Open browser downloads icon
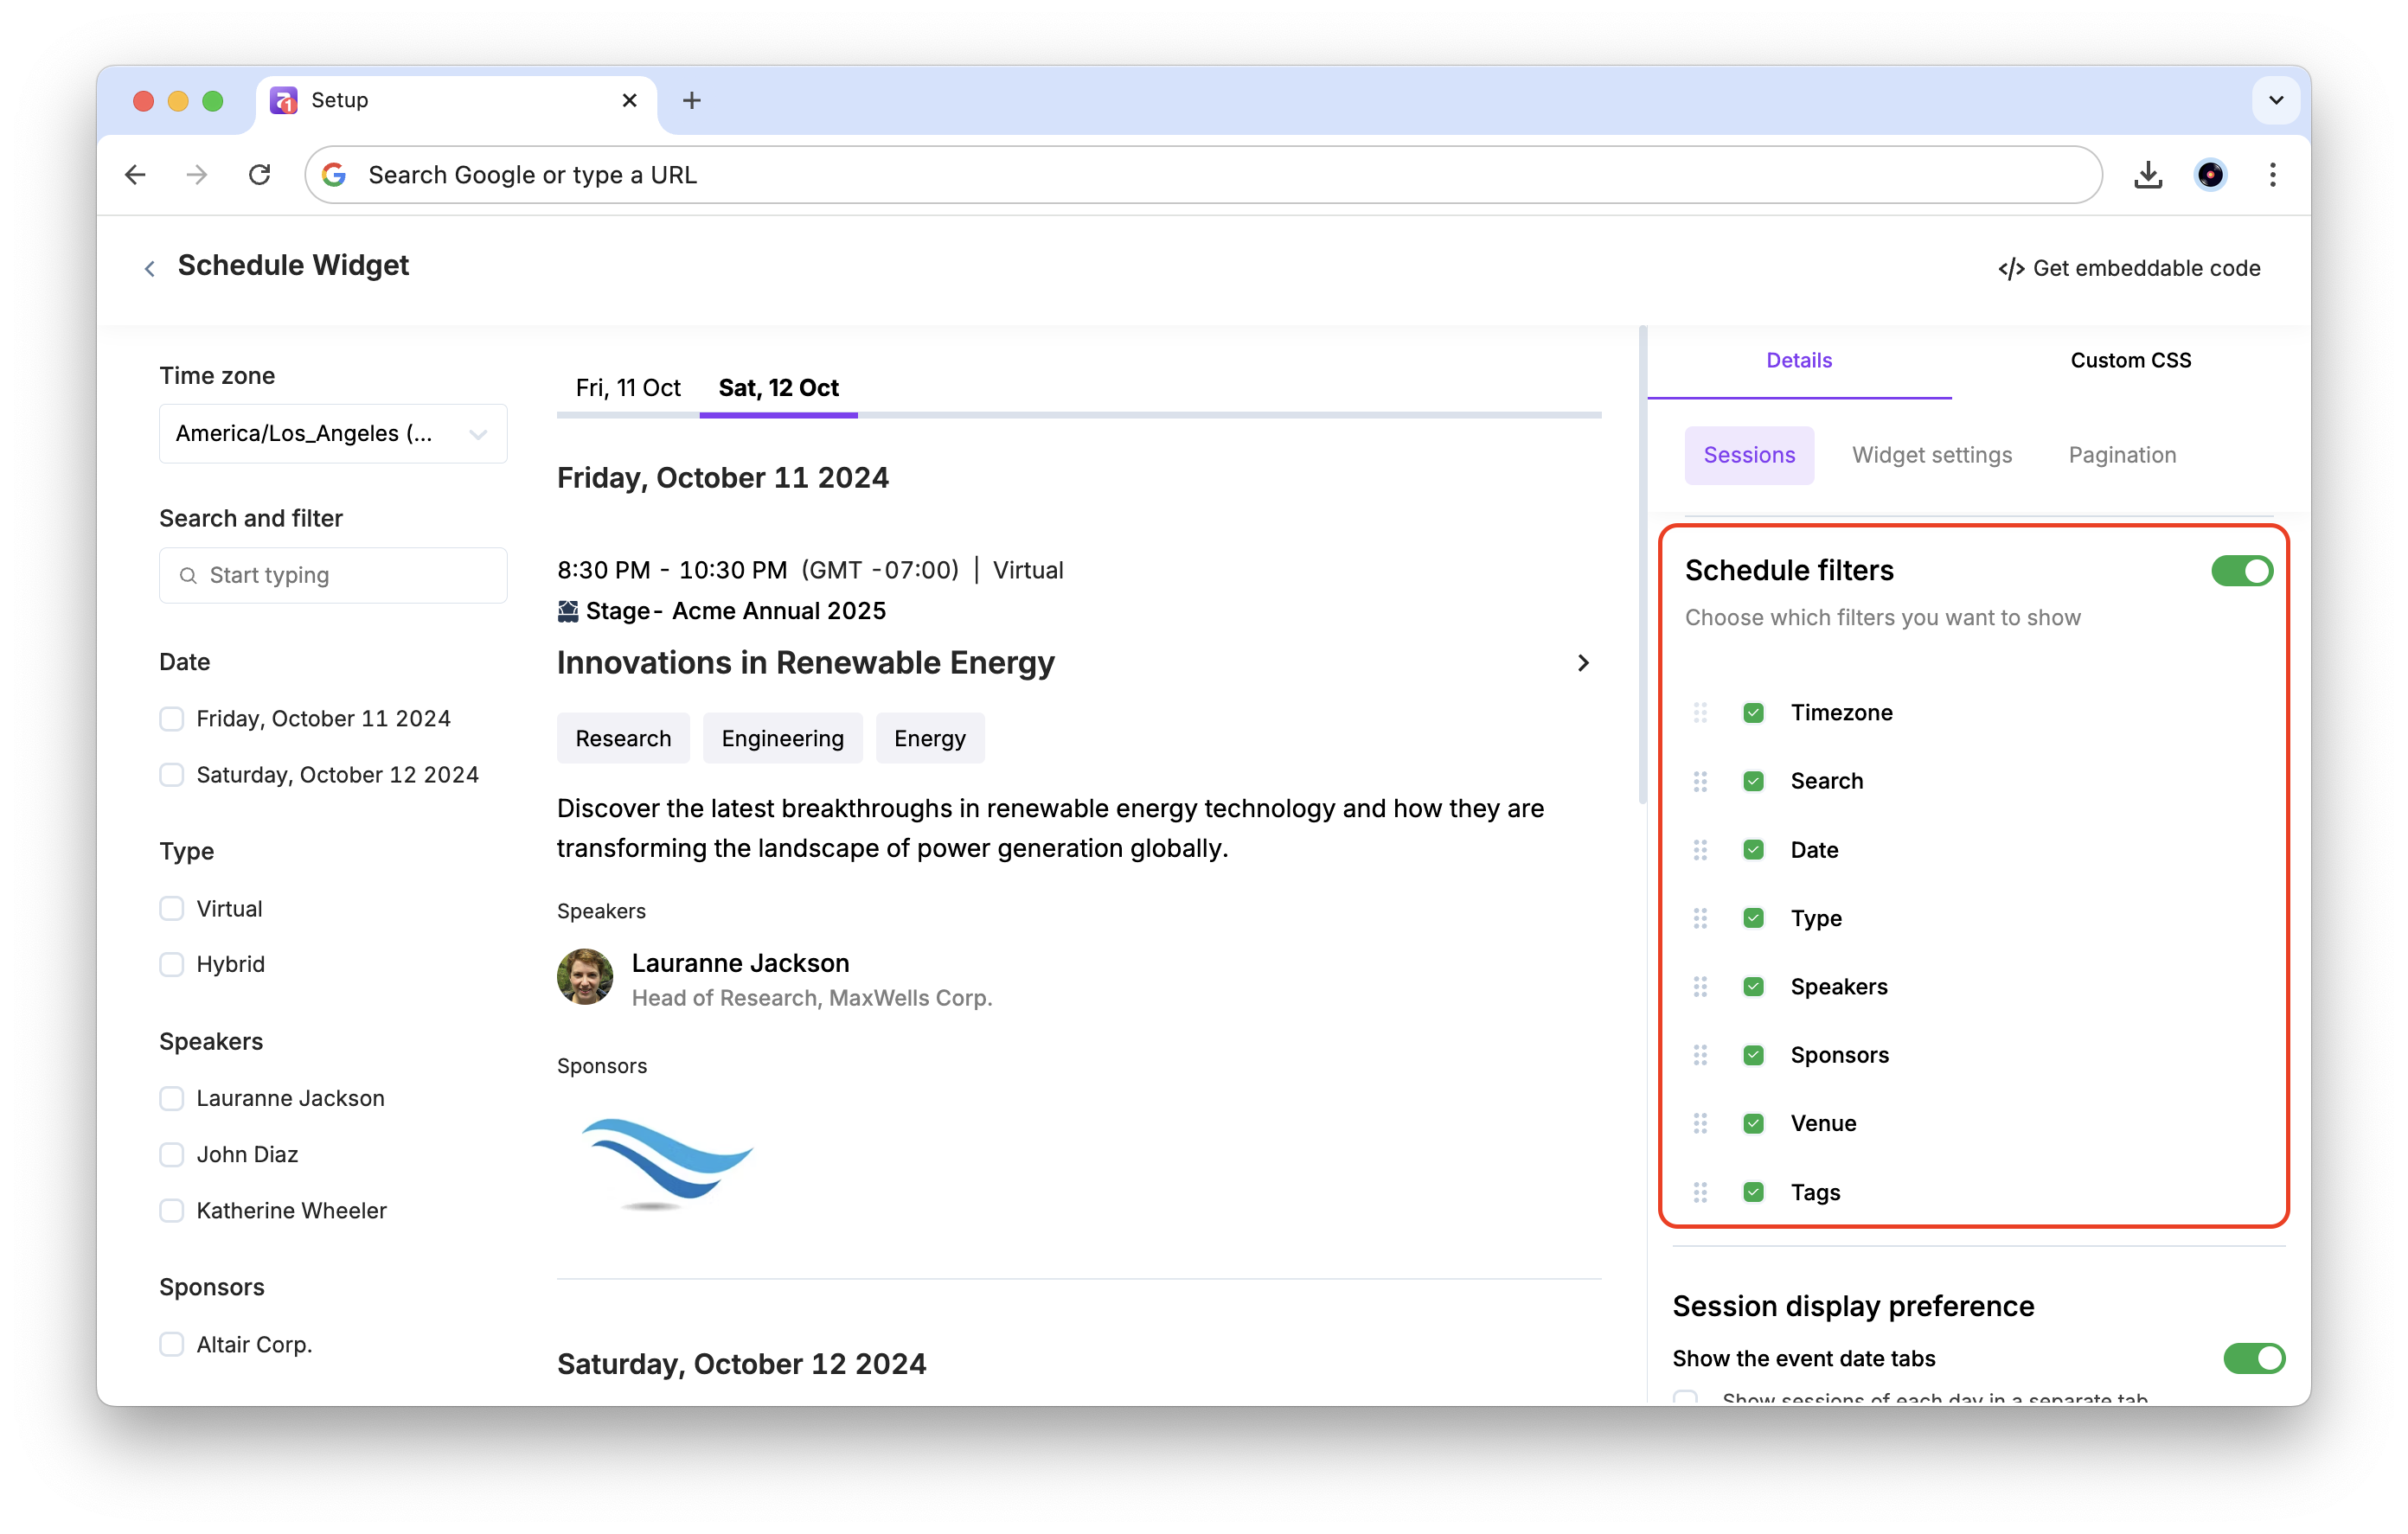The image size is (2408, 1534). point(2147,175)
